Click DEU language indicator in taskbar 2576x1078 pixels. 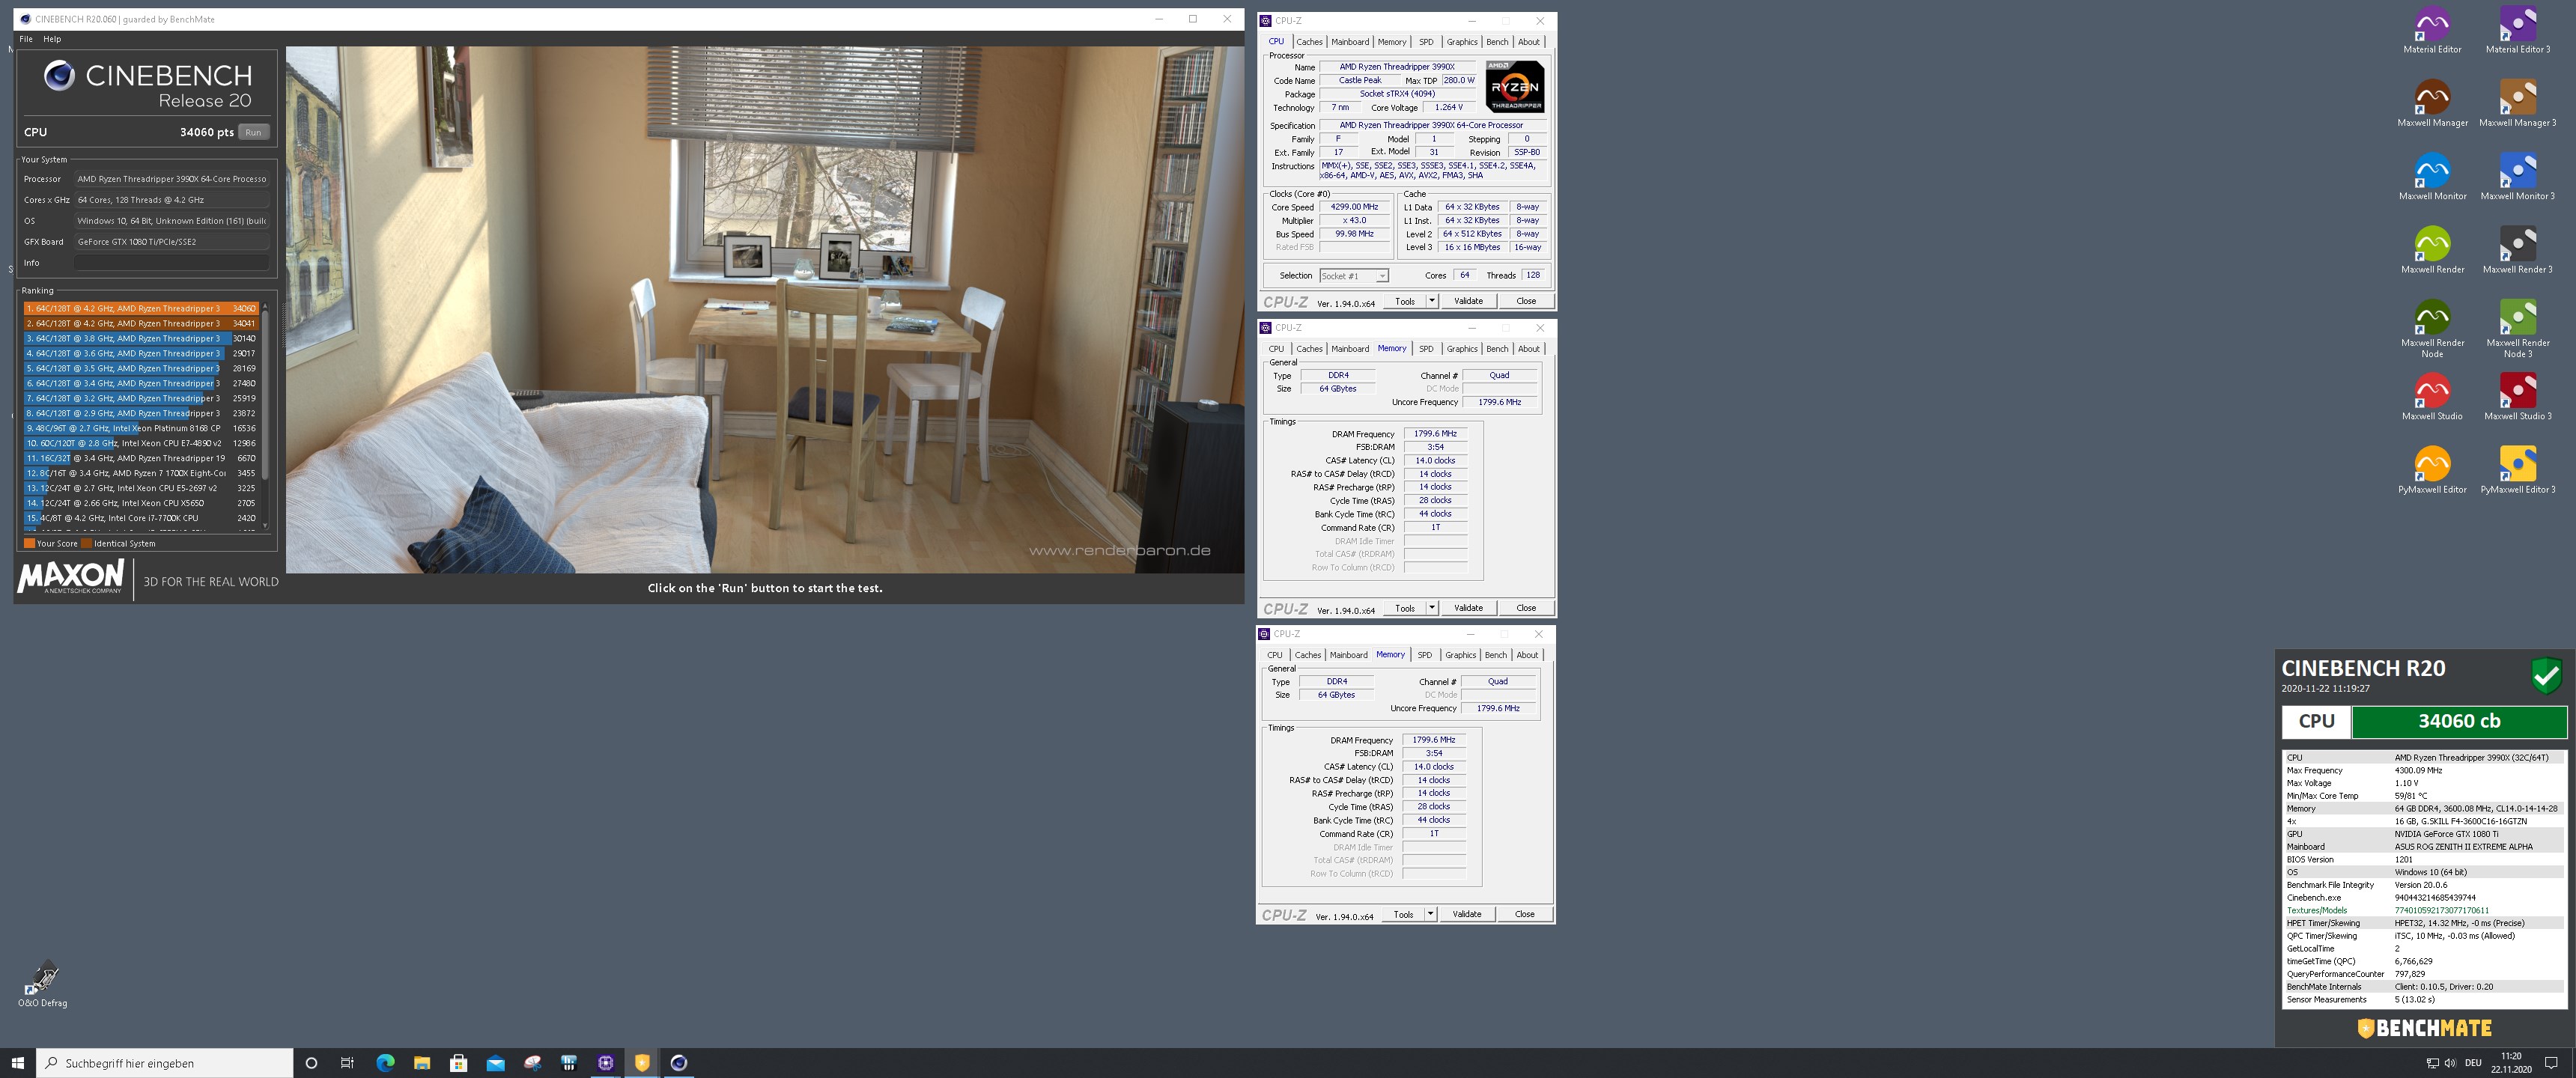pos(2473,1063)
